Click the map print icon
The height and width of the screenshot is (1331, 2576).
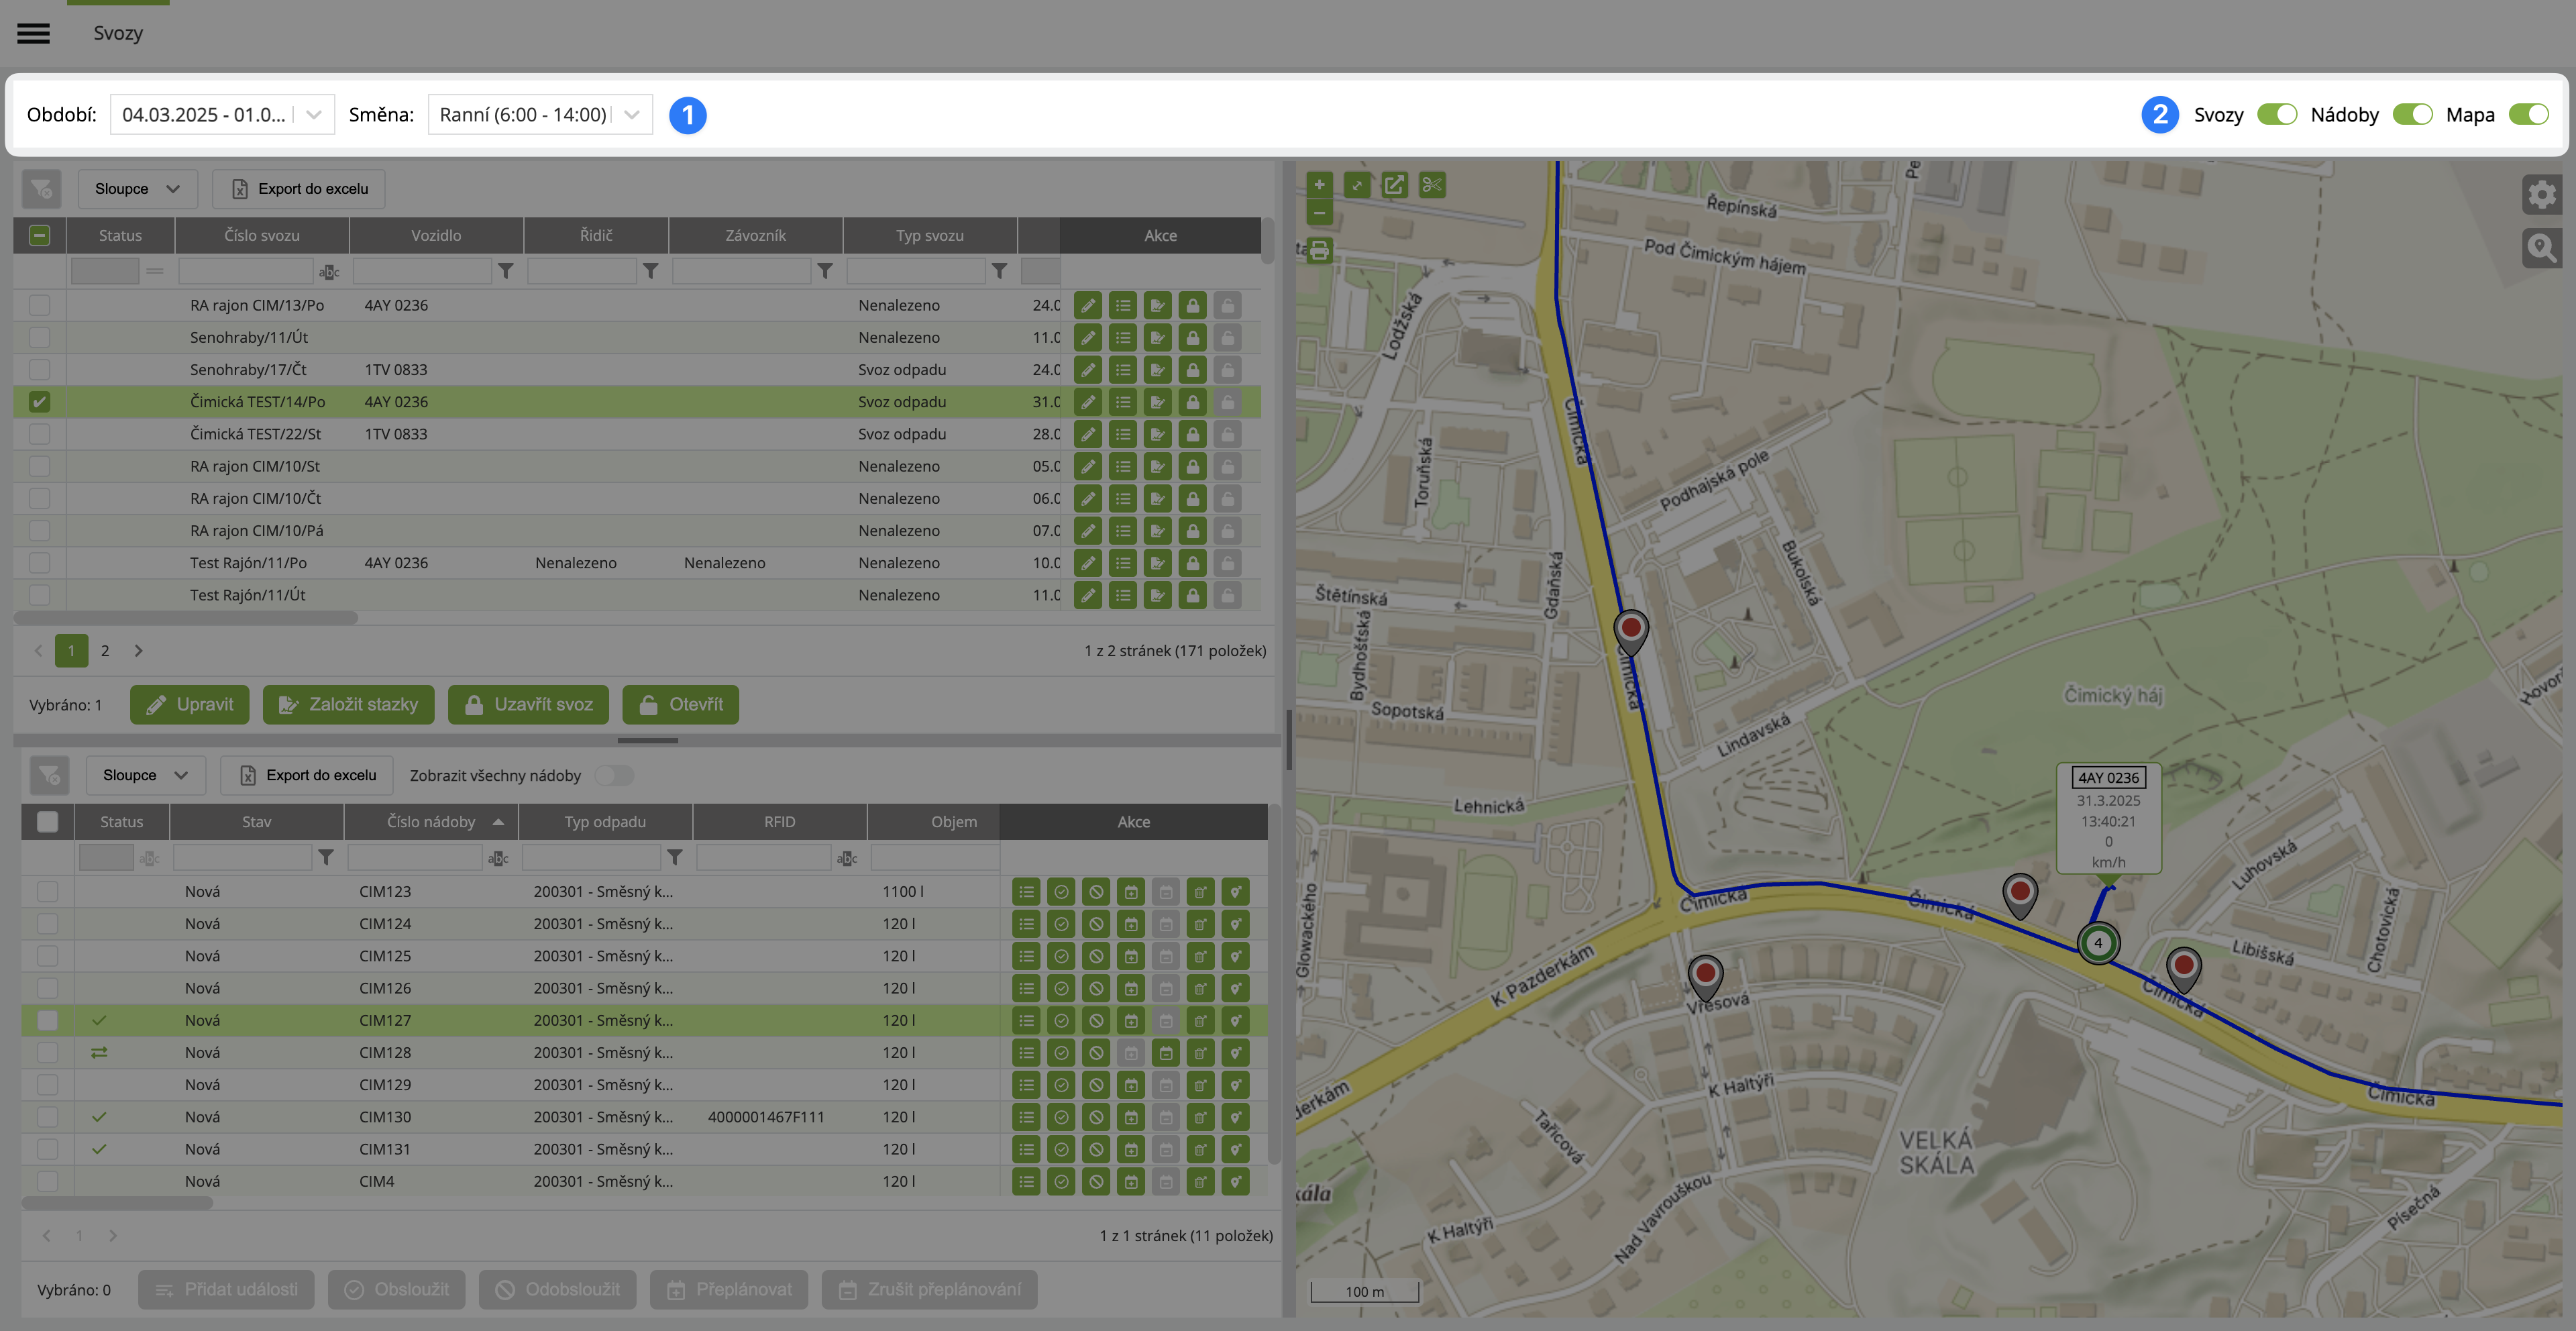click(1319, 250)
